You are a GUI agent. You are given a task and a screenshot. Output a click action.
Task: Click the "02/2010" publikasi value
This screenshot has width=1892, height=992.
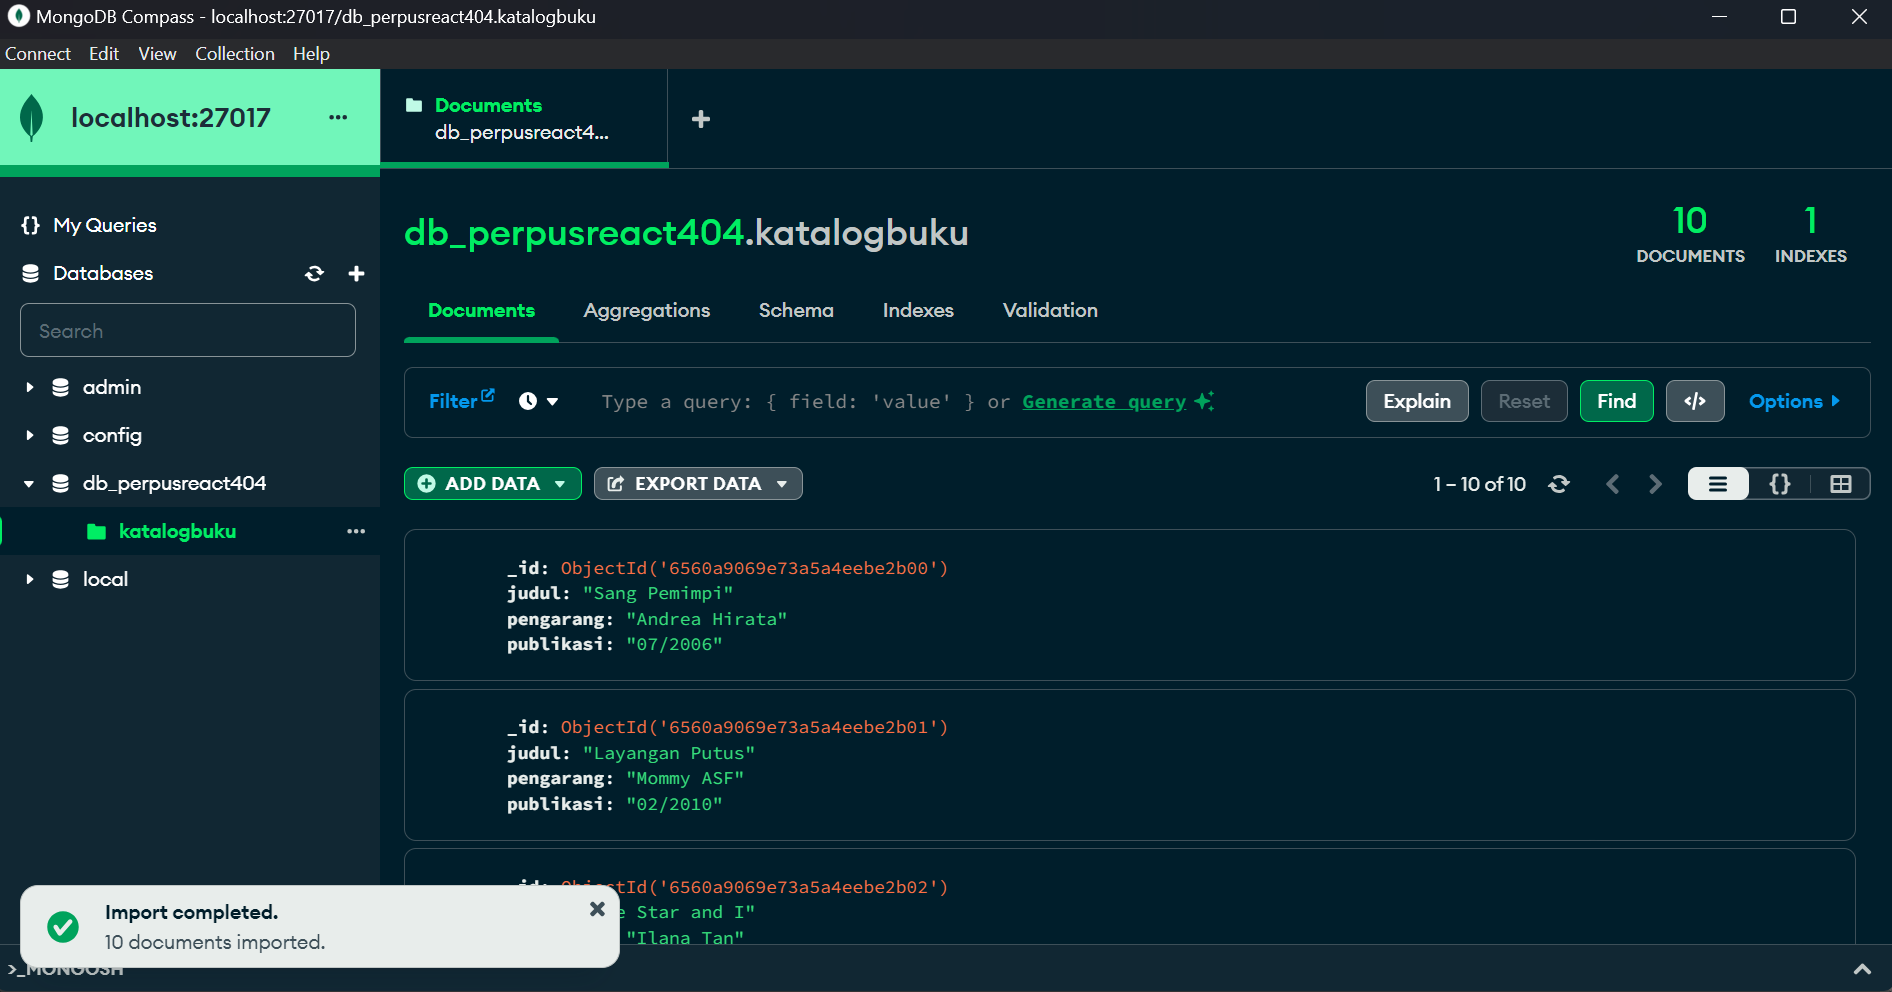click(674, 804)
